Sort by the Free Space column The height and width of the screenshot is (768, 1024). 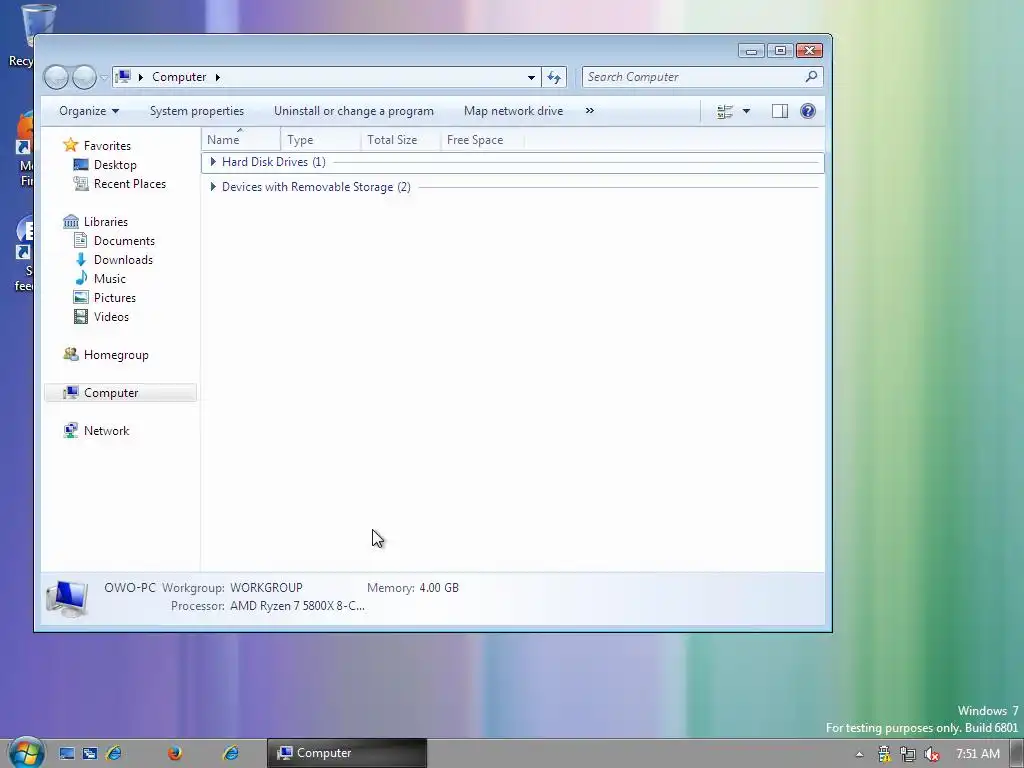(482, 140)
